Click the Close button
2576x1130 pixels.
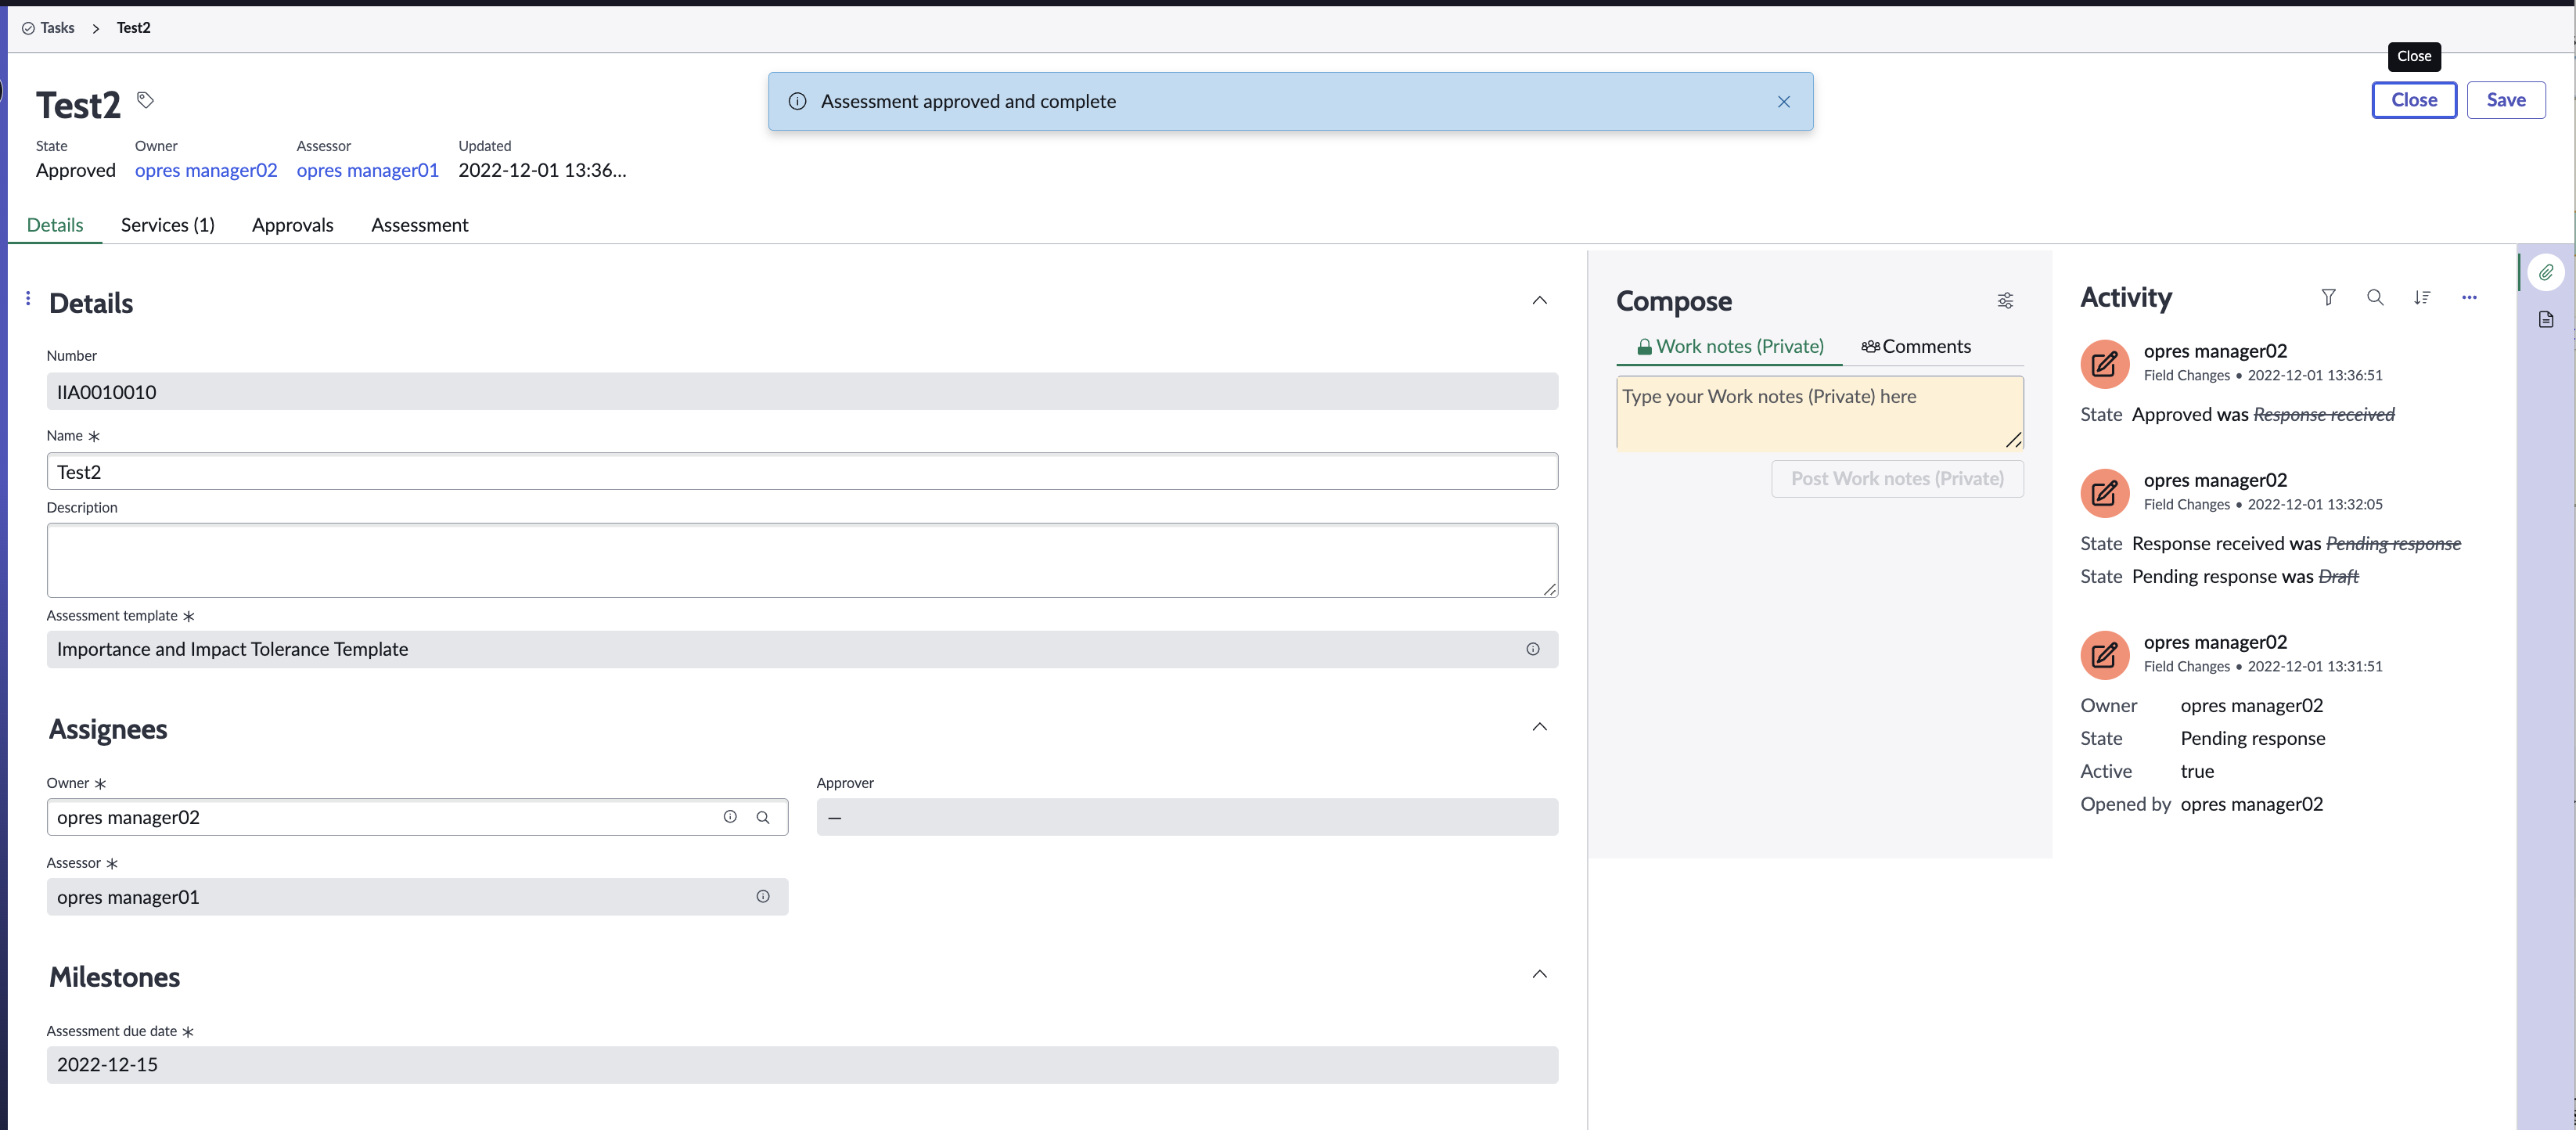click(x=2413, y=100)
